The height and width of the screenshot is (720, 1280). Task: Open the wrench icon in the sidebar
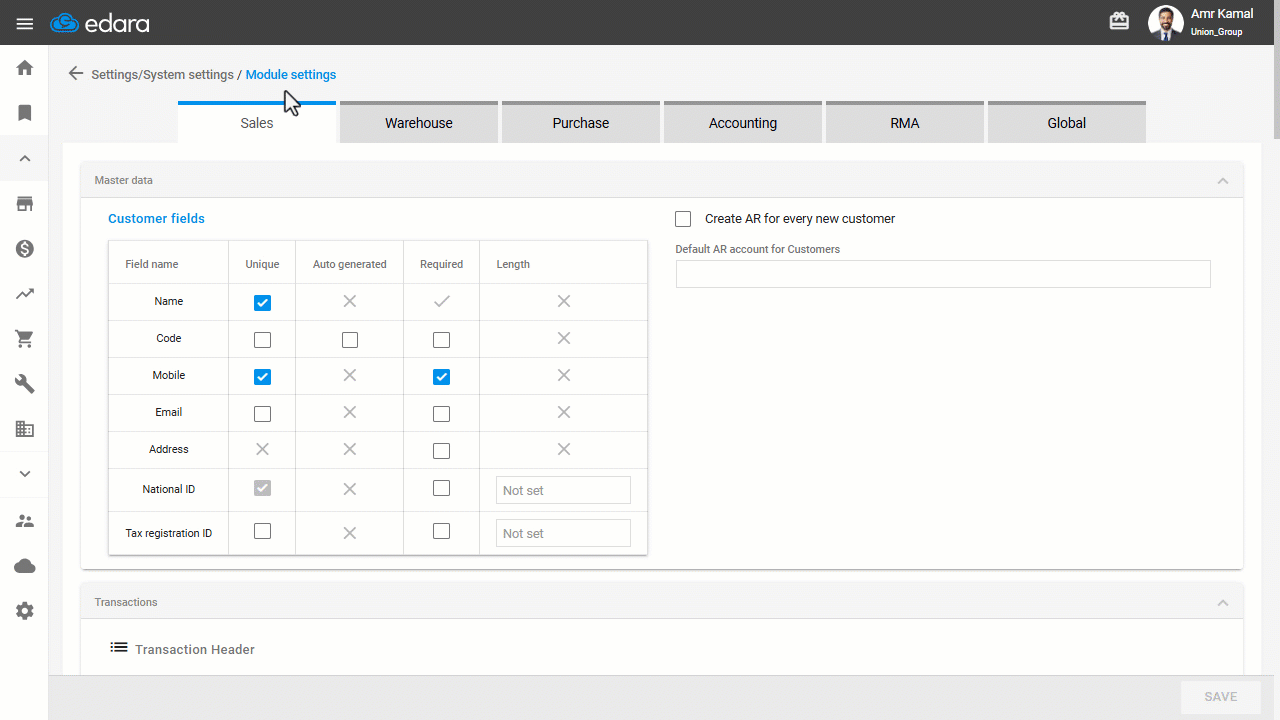(x=25, y=384)
